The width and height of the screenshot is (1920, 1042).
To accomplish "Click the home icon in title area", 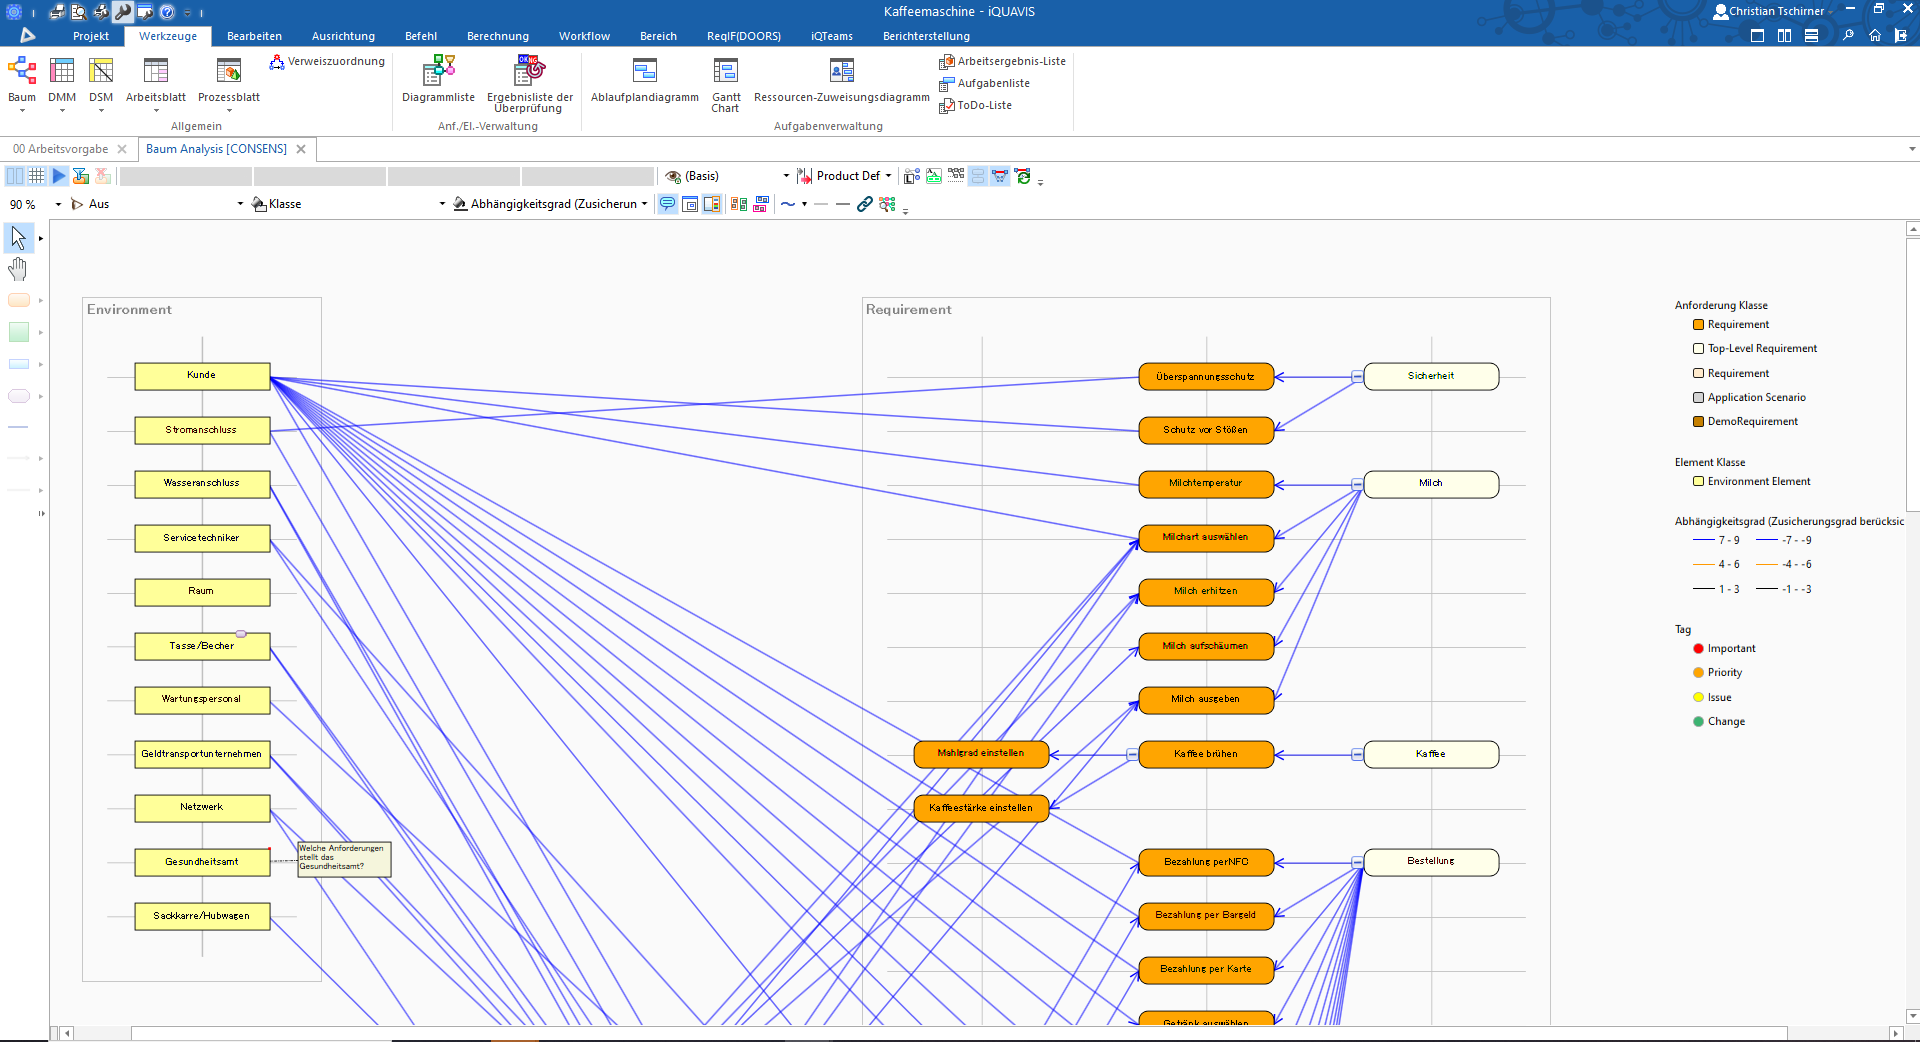I will coord(1875,36).
